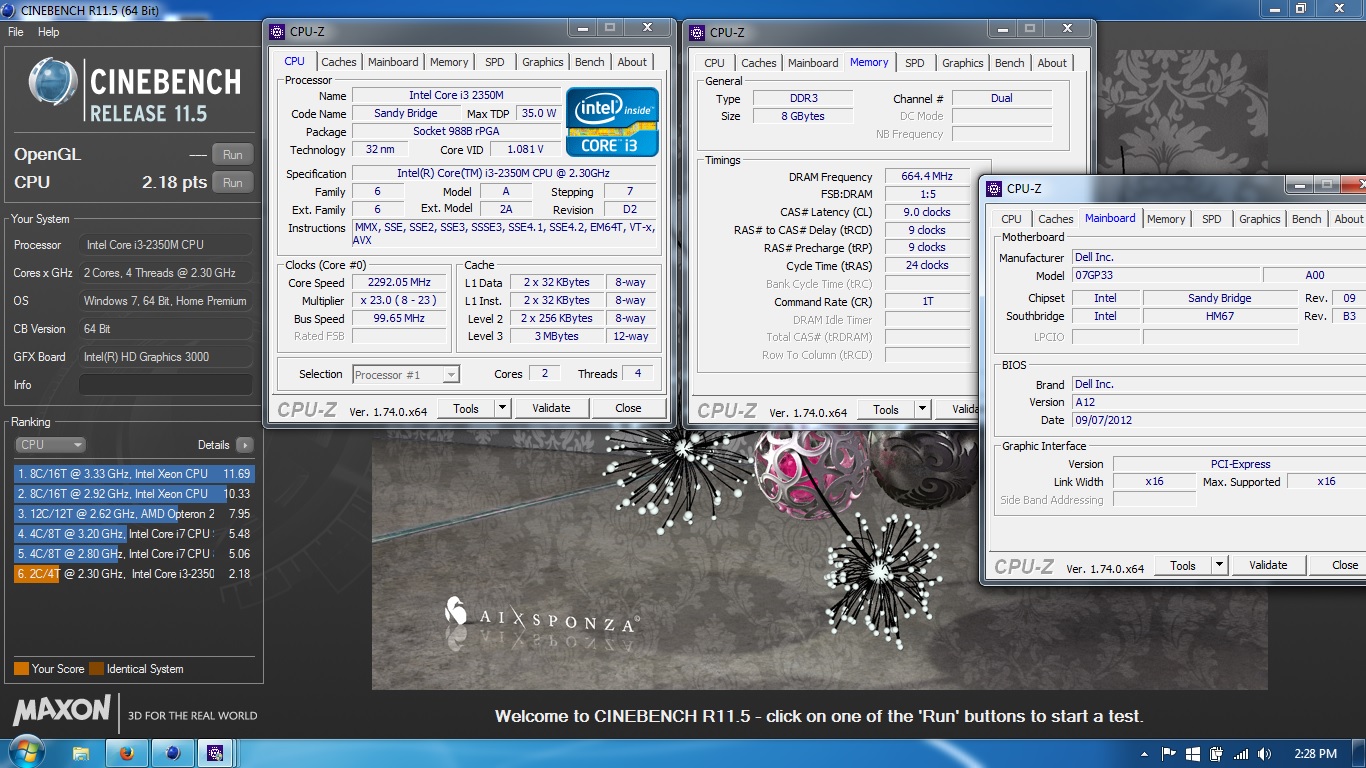This screenshot has width=1366, height=768.
Task: Open the Windows Start menu orb
Action: pyautogui.click(x=25, y=752)
